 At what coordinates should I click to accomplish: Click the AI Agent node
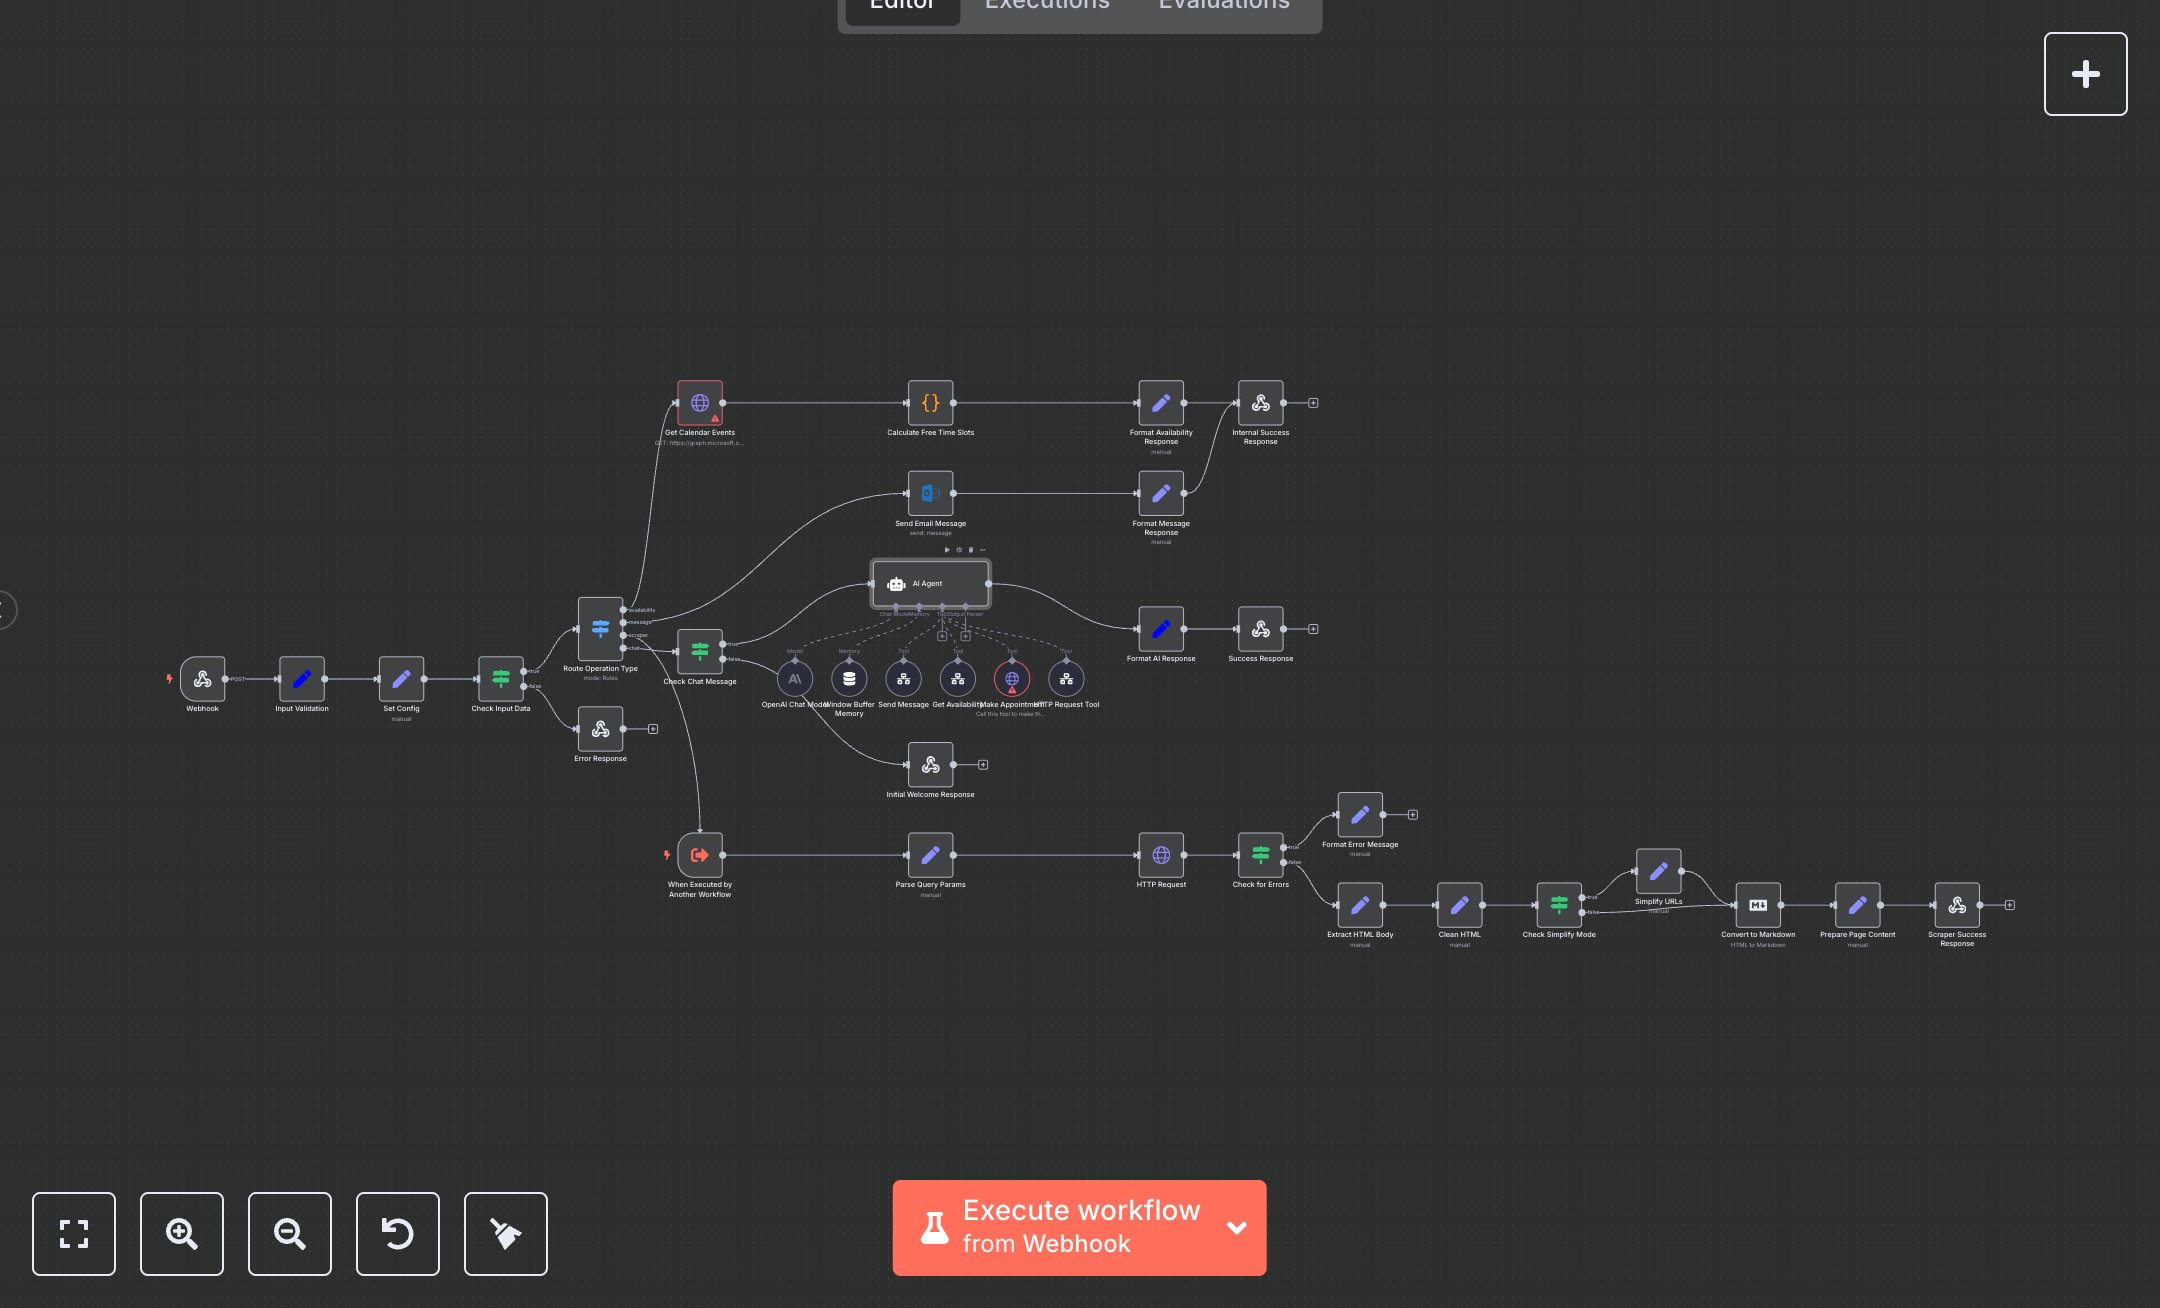tap(930, 584)
